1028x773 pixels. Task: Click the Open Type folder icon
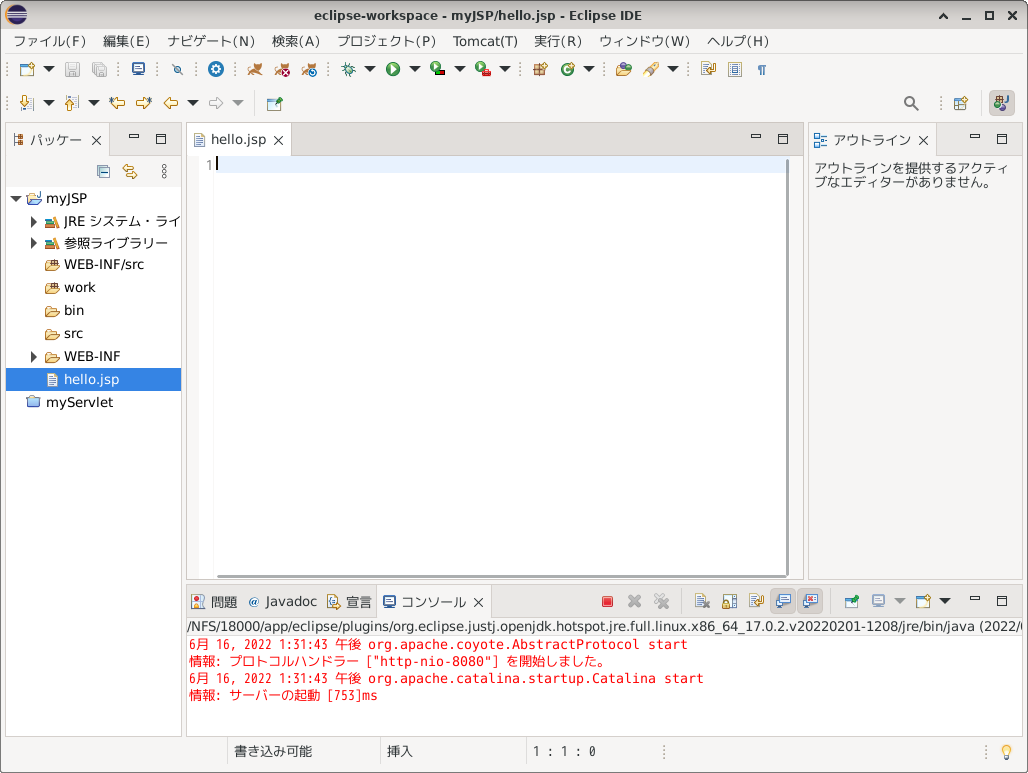coord(623,69)
